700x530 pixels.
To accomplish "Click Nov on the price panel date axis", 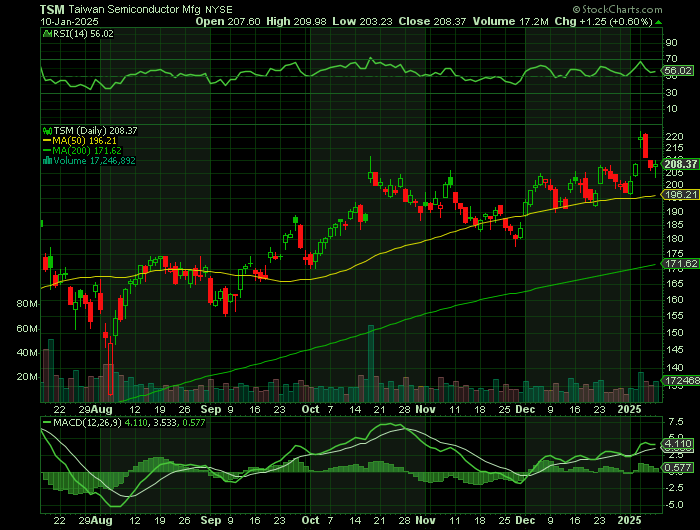I will pos(425,409).
